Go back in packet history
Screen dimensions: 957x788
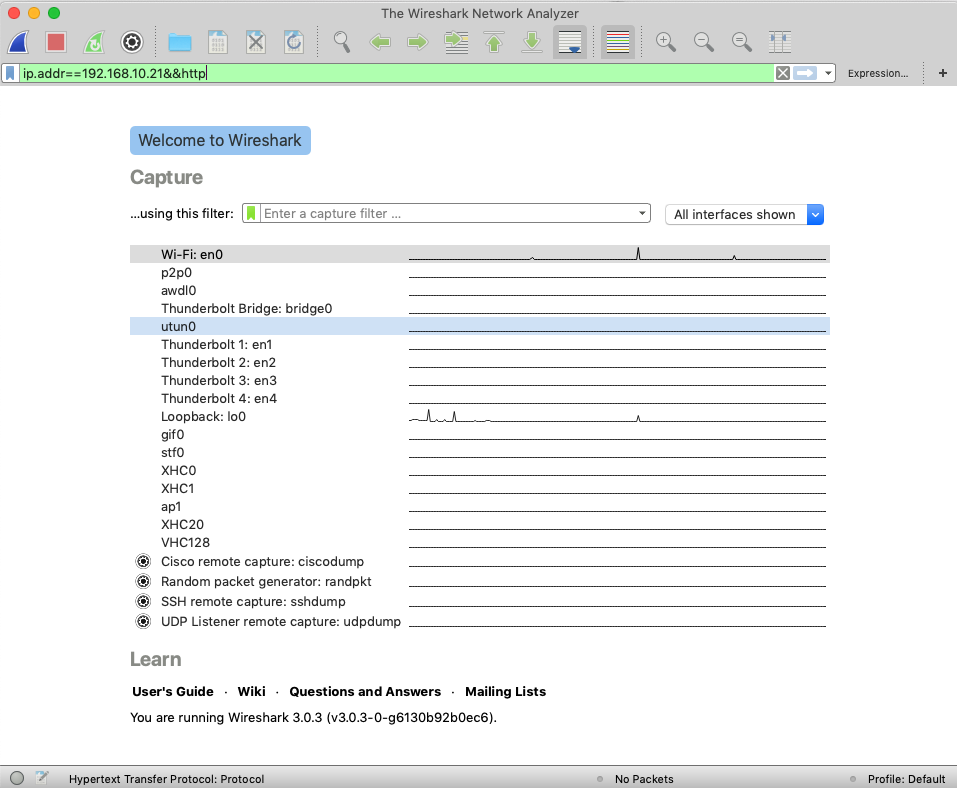(x=380, y=42)
